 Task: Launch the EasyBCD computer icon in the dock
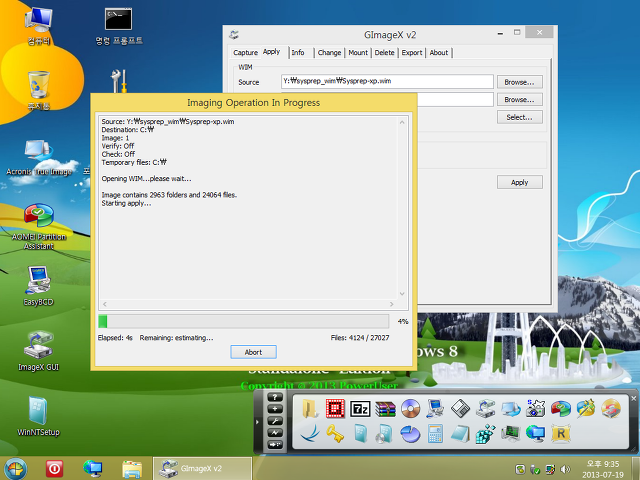pyautogui.click(x=435, y=409)
